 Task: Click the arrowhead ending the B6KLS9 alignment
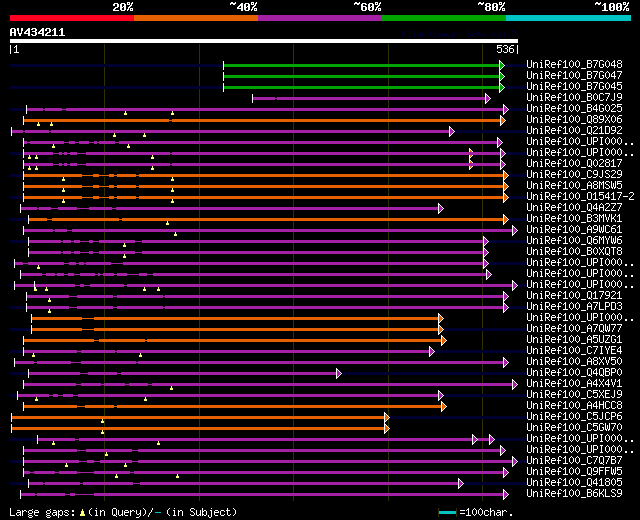(x=506, y=495)
